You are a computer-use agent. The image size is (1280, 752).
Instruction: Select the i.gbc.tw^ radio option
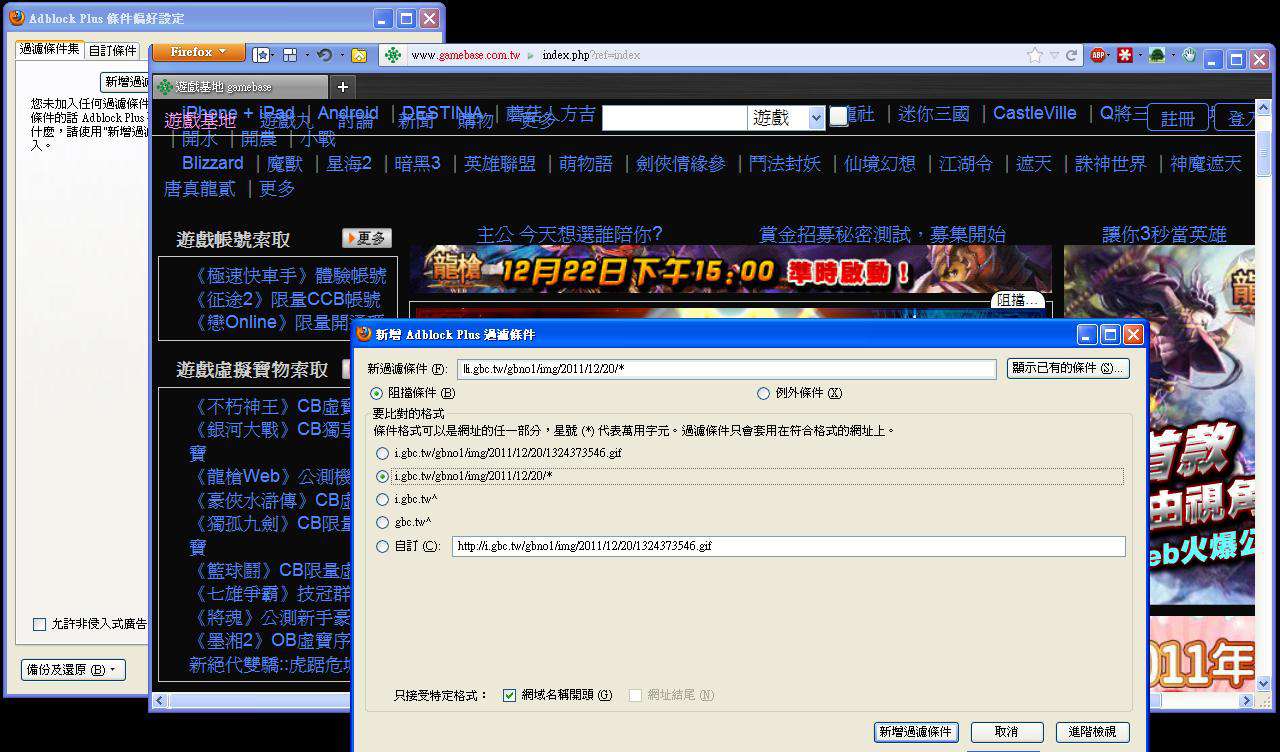[x=382, y=500]
